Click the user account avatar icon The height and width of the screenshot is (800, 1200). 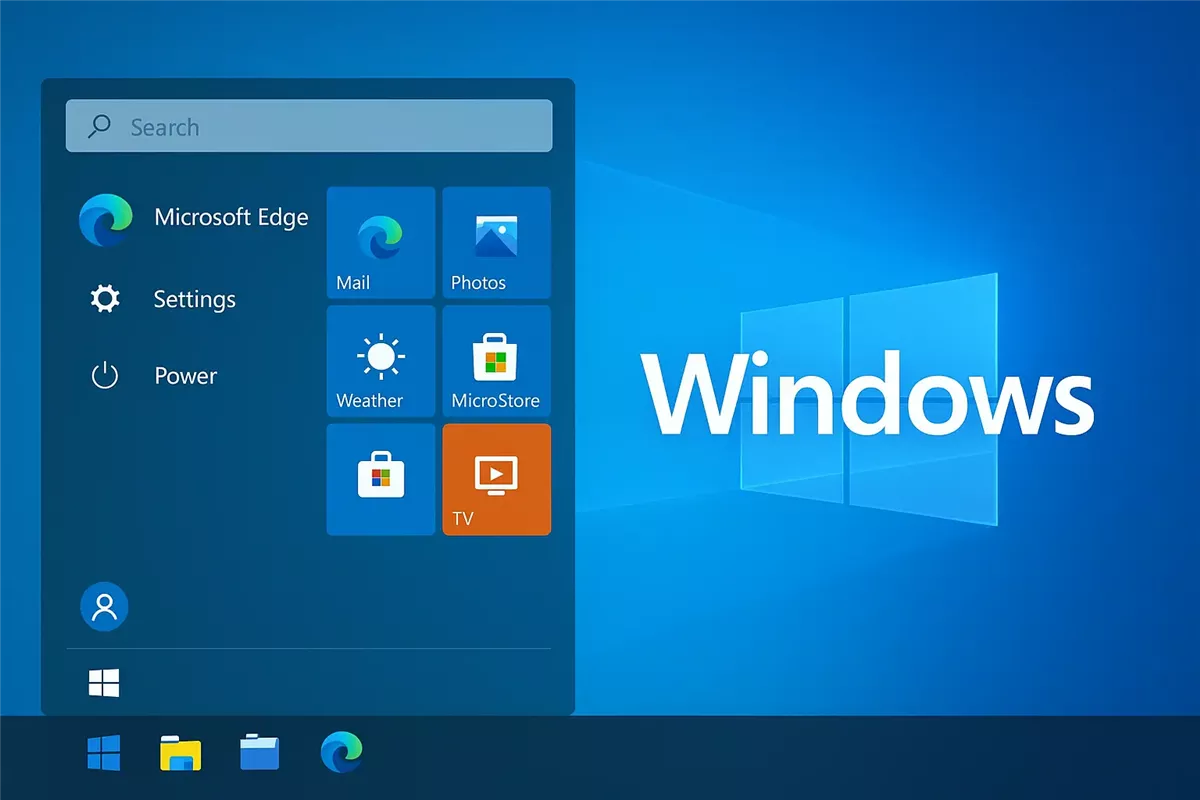pyautogui.click(x=104, y=606)
